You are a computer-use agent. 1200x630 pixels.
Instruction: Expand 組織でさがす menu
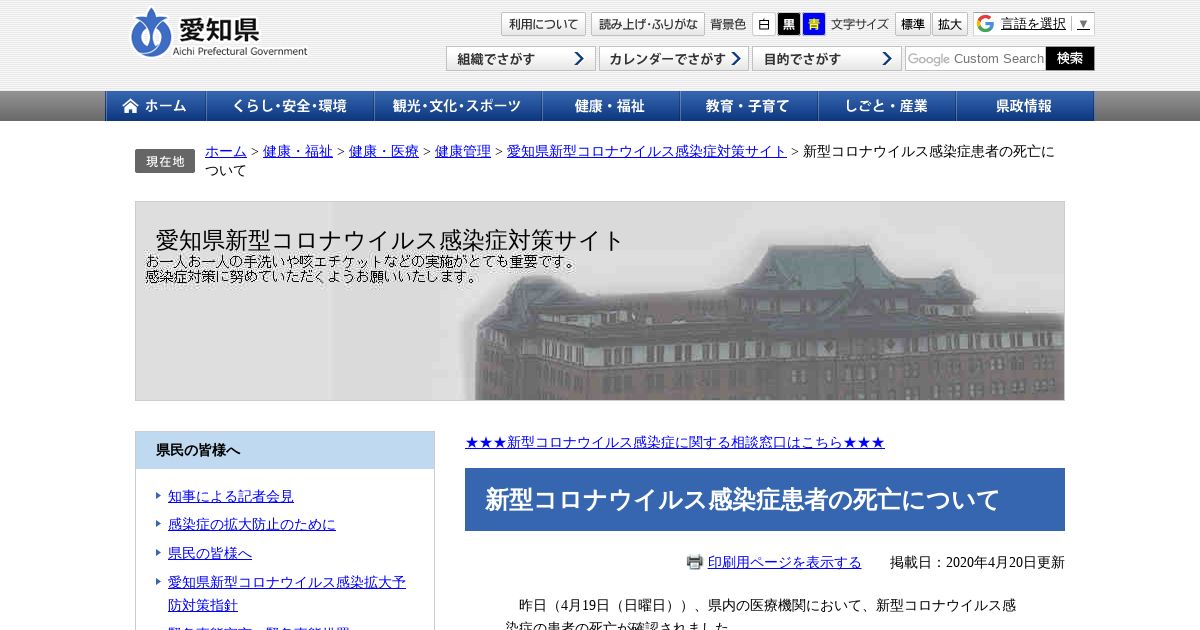point(521,59)
